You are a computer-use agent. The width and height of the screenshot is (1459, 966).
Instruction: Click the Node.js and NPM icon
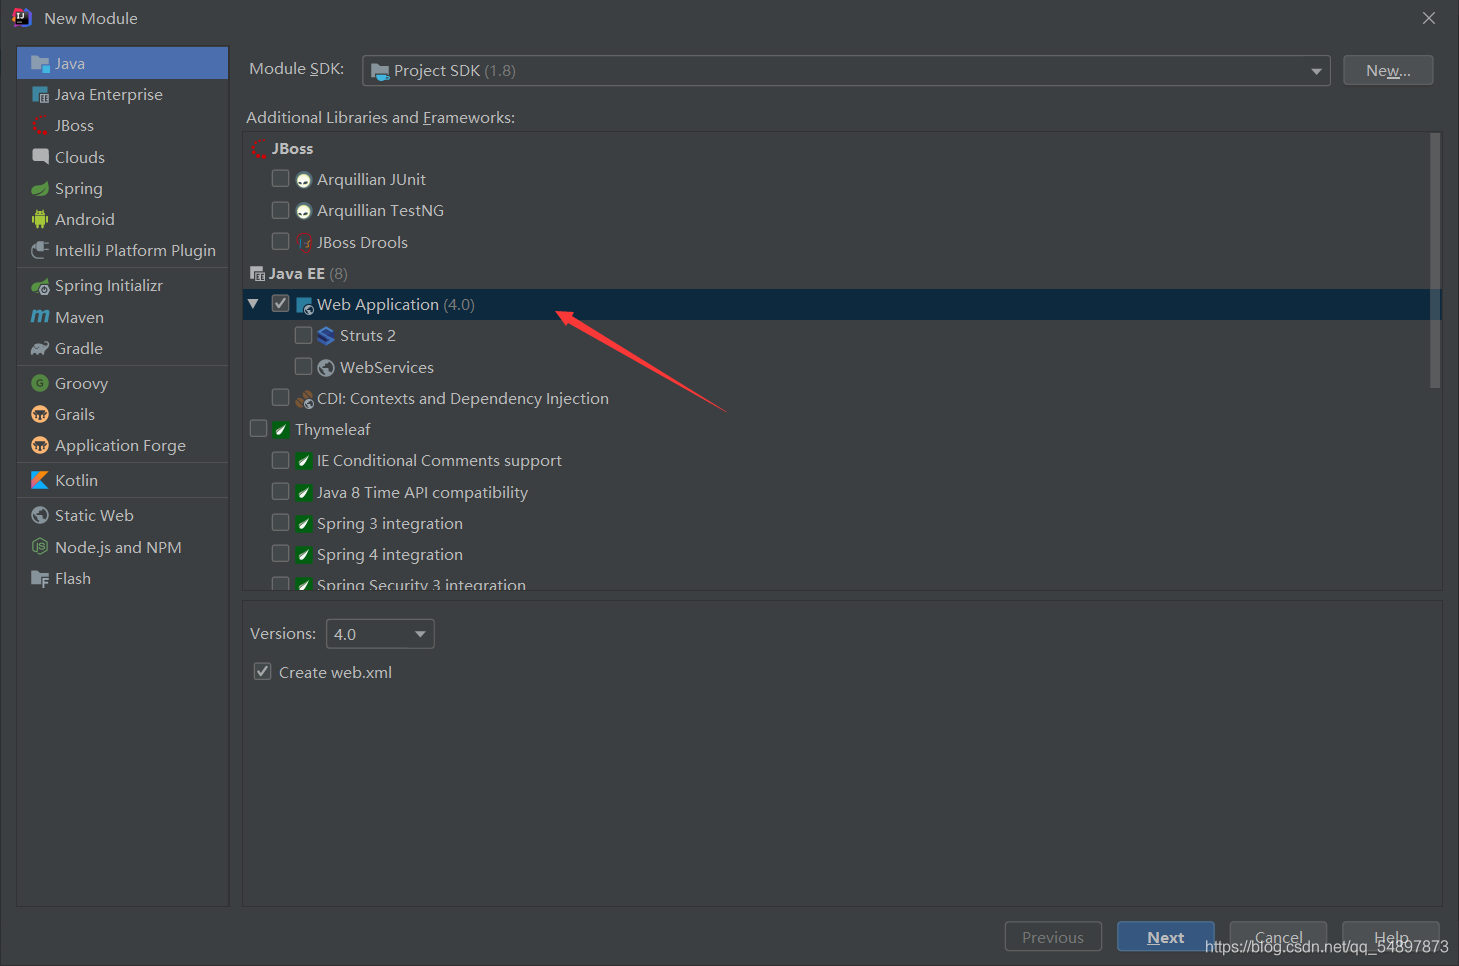[x=40, y=547]
